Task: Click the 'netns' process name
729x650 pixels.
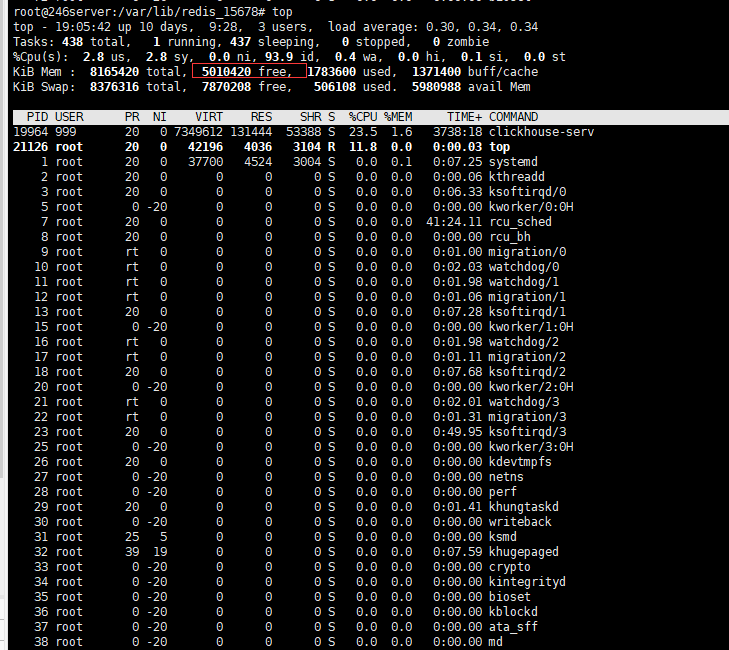Action: (x=506, y=477)
